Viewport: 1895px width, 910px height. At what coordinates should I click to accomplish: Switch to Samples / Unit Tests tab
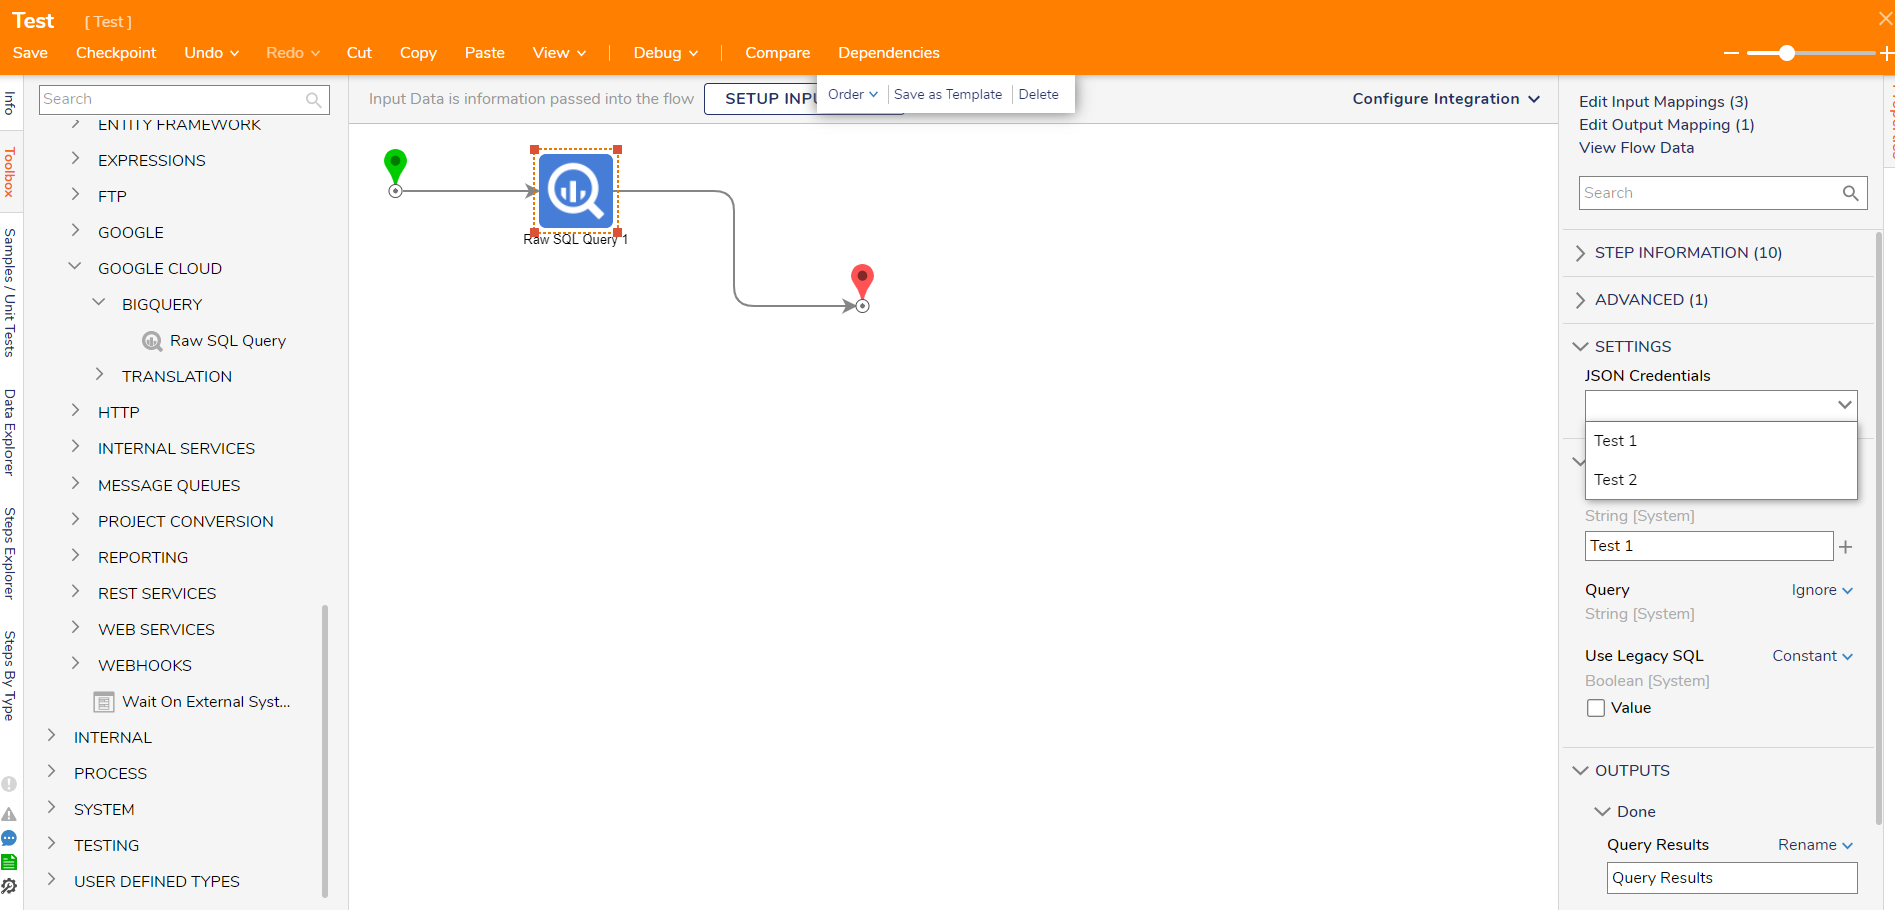pos(10,292)
